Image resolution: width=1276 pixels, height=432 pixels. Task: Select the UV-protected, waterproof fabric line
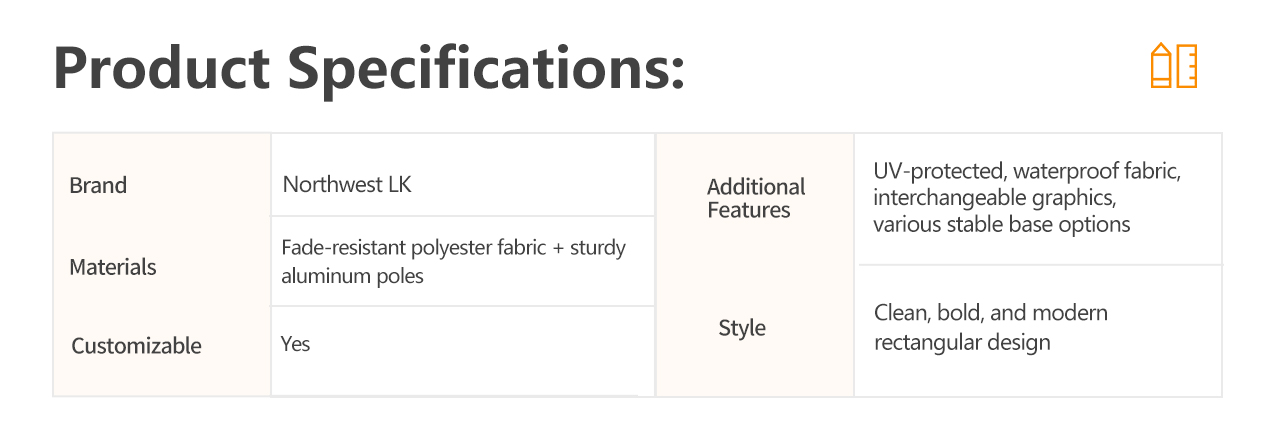[x=1027, y=172]
